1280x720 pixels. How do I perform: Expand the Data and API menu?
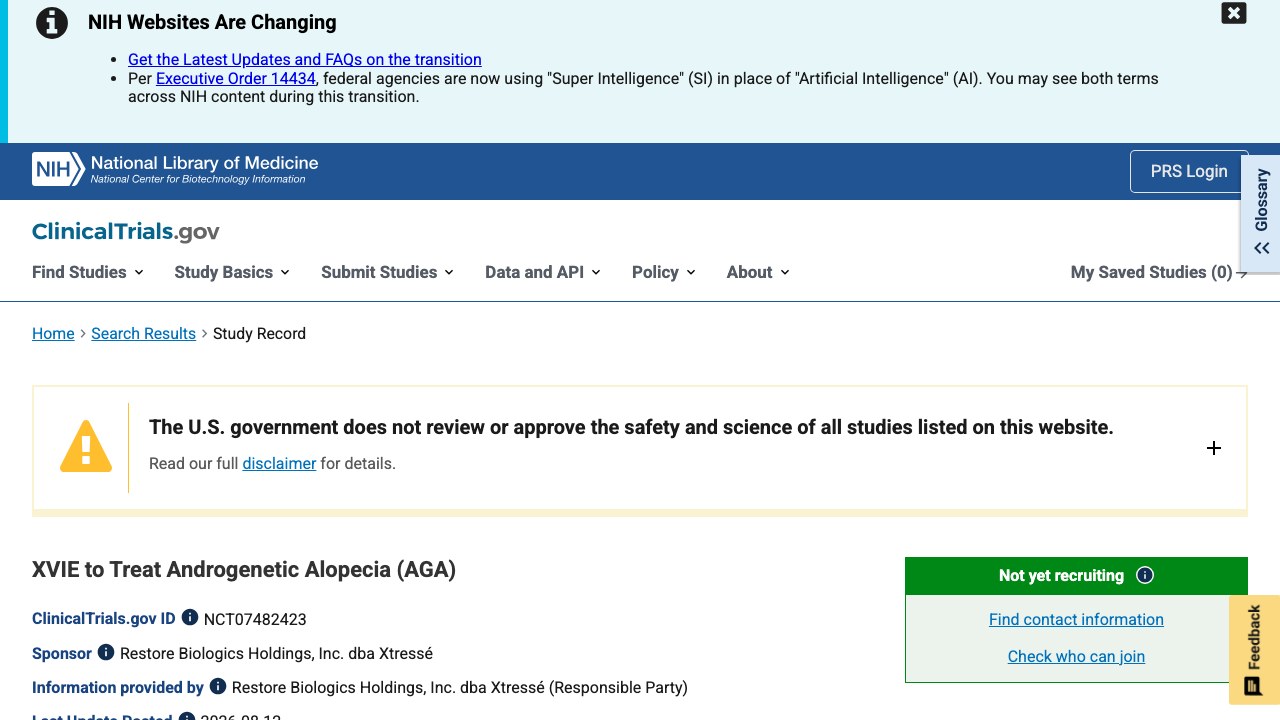(x=543, y=272)
